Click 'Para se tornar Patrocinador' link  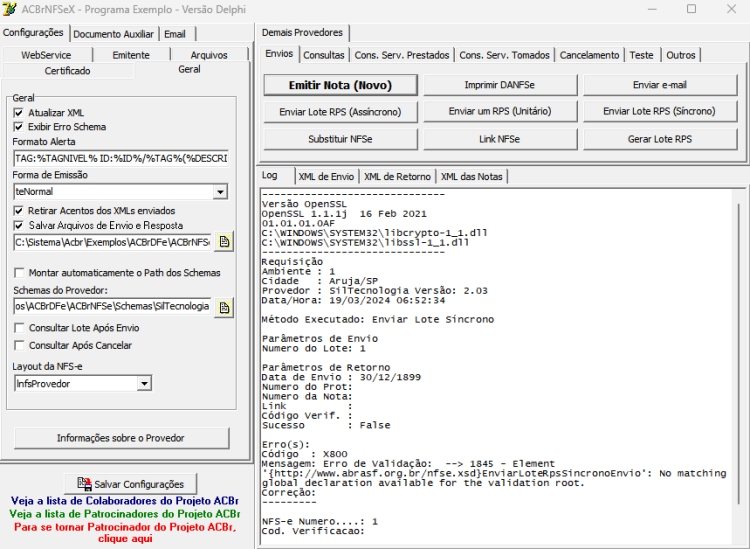tap(125, 533)
